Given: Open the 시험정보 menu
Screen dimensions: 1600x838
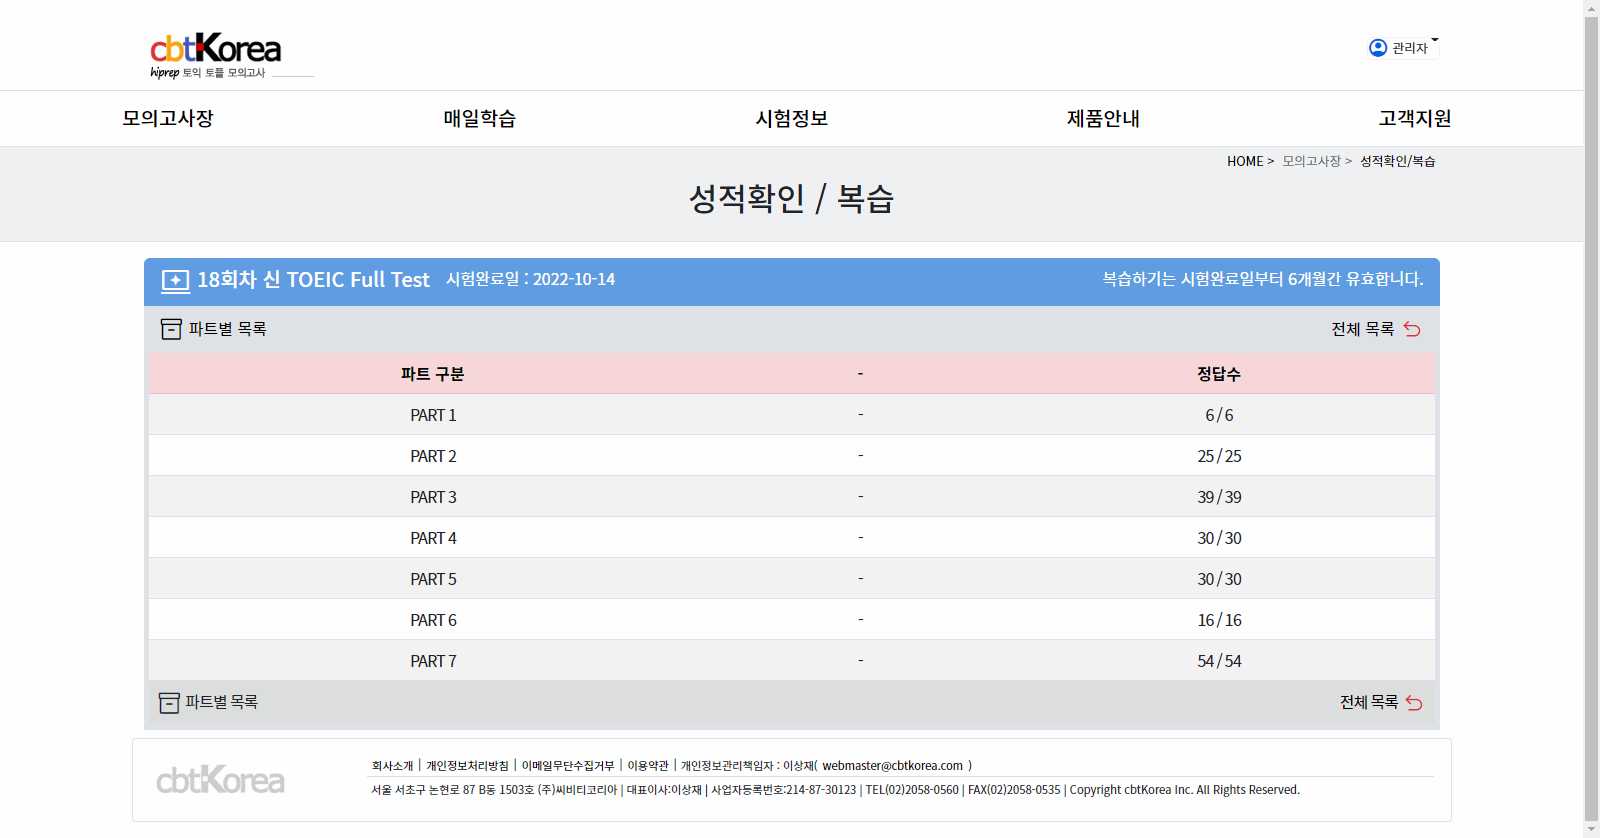Looking at the screenshot, I should 792,118.
